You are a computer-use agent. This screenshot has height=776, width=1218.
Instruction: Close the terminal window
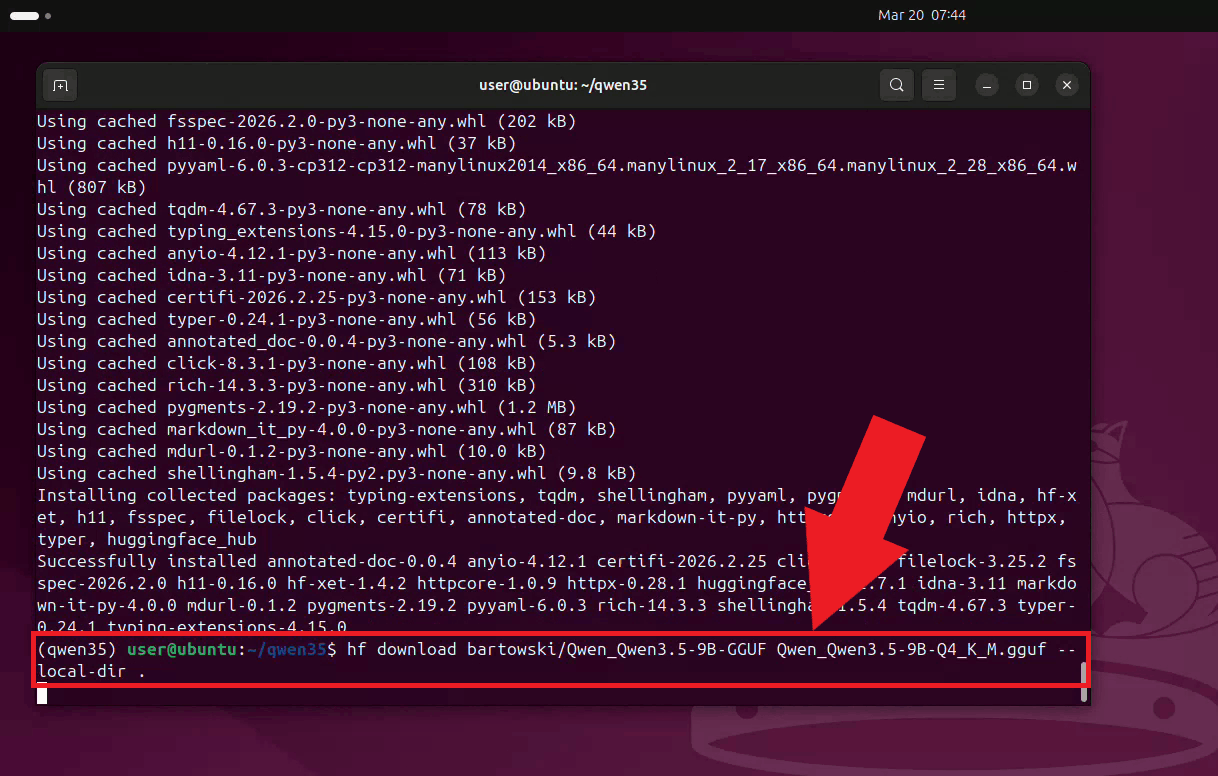coord(1067,85)
